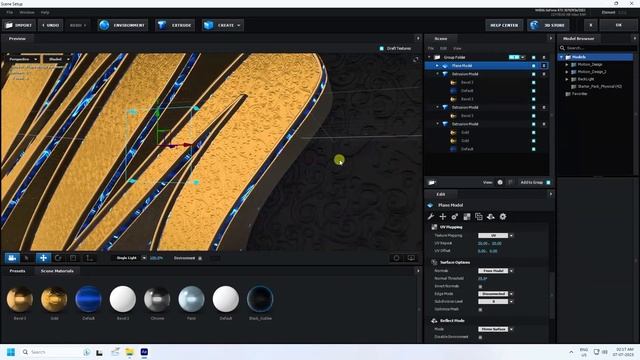640x360 pixels.
Task: Switch to the Presets tab
Action: (x=17, y=271)
